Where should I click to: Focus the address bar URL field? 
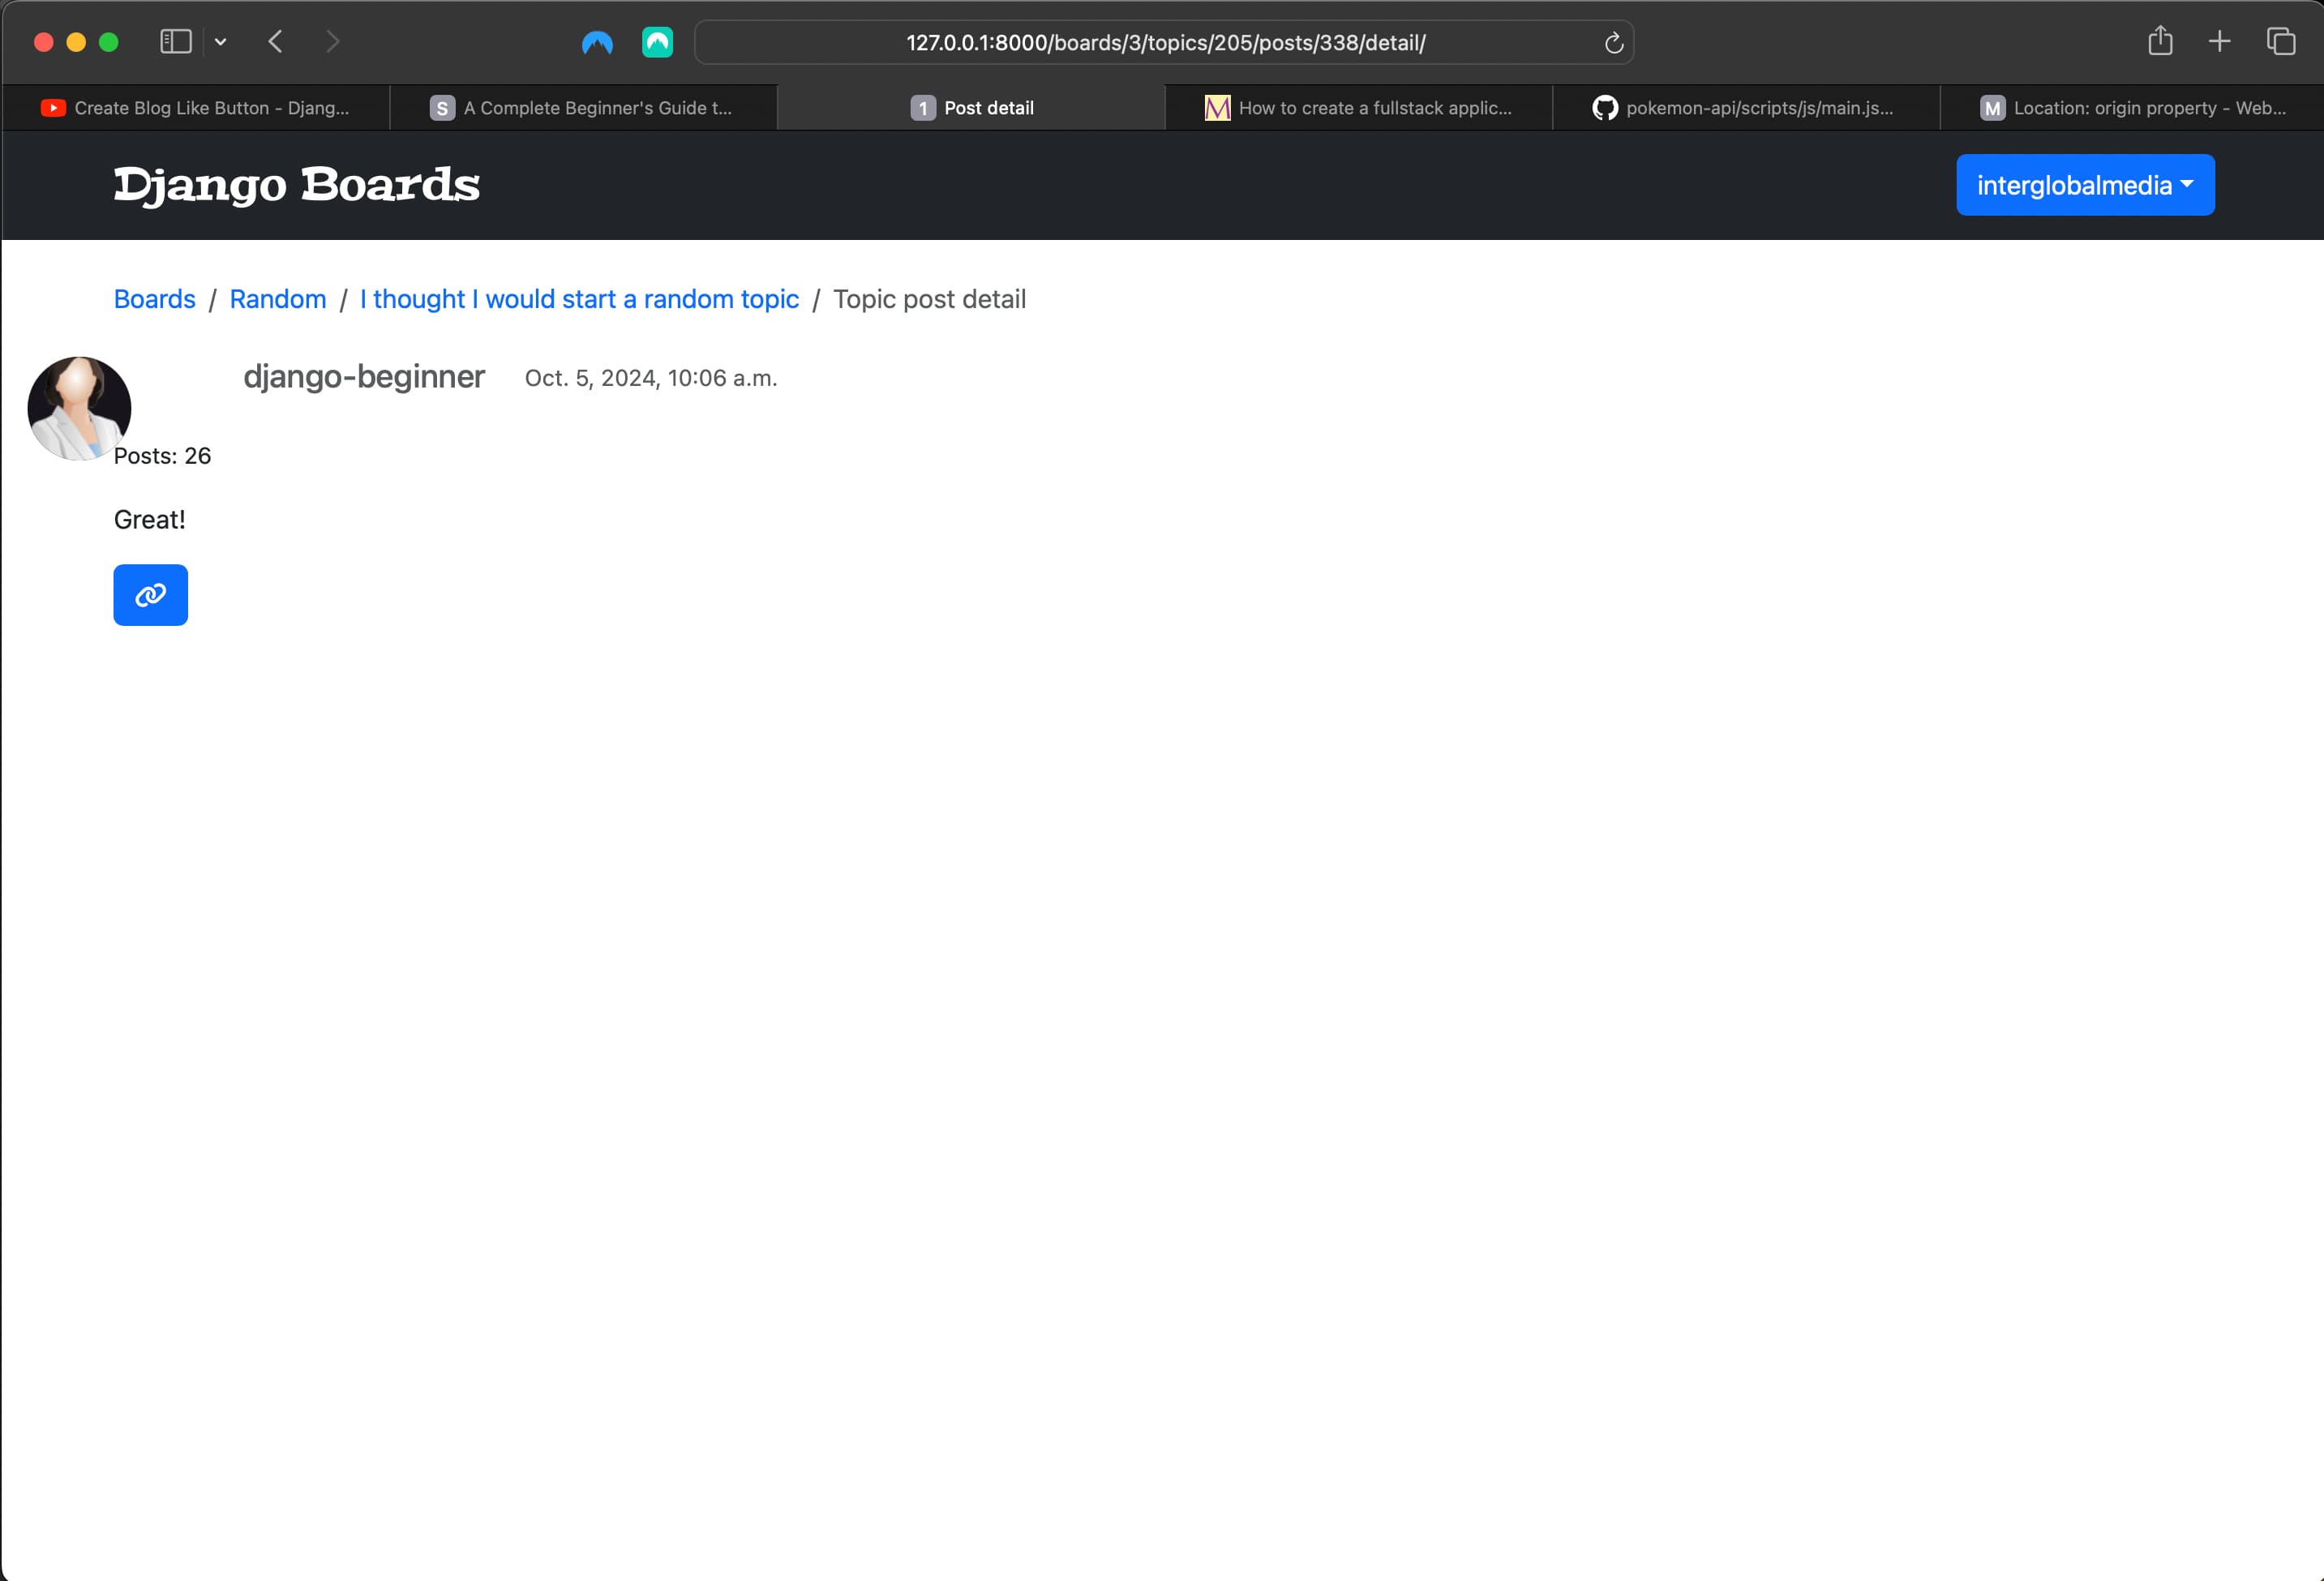(x=1164, y=43)
